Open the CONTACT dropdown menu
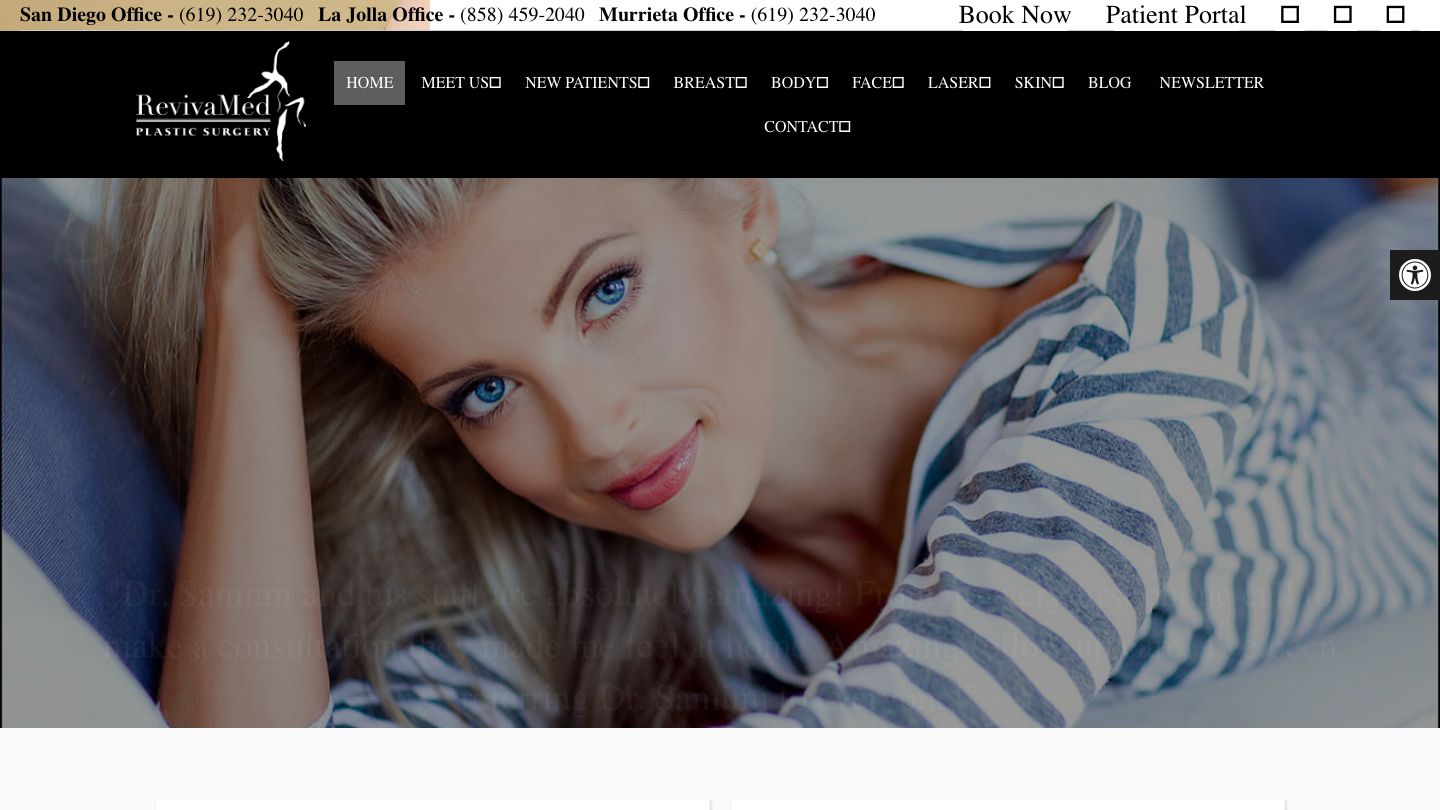This screenshot has height=810, width=1440. (807, 127)
